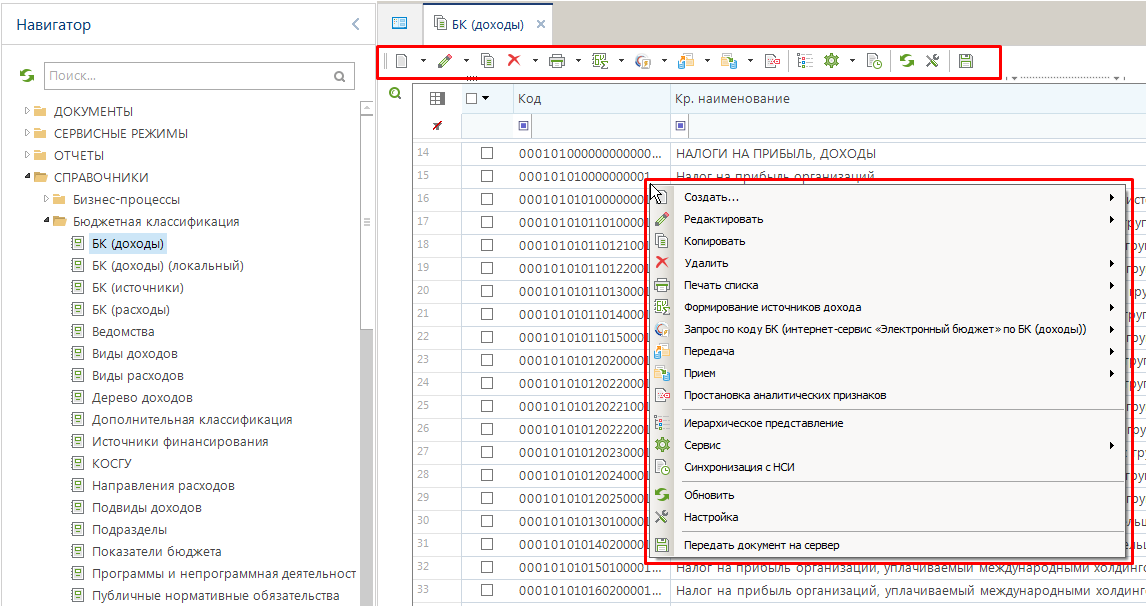Collapse the Бюджетная классификация folder
This screenshot has width=1146, height=606.
click(47, 221)
